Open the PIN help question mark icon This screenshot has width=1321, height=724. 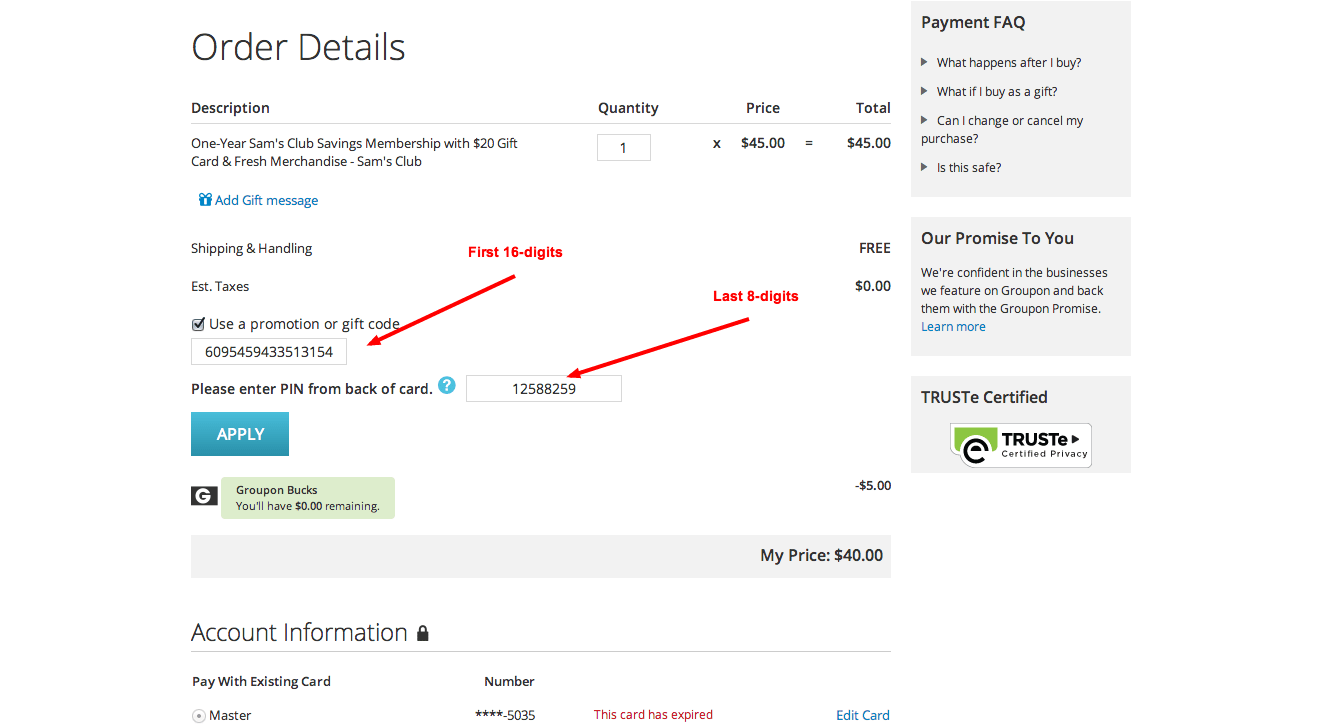click(446, 385)
